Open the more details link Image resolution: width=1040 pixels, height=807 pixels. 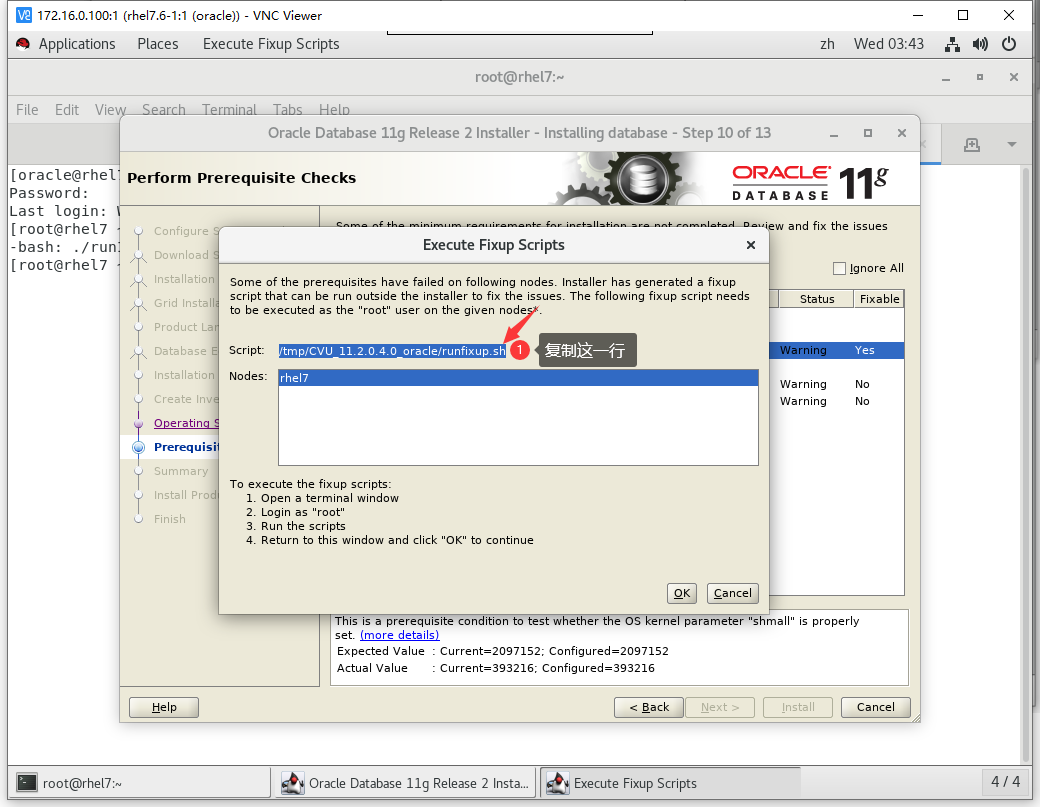(399, 635)
